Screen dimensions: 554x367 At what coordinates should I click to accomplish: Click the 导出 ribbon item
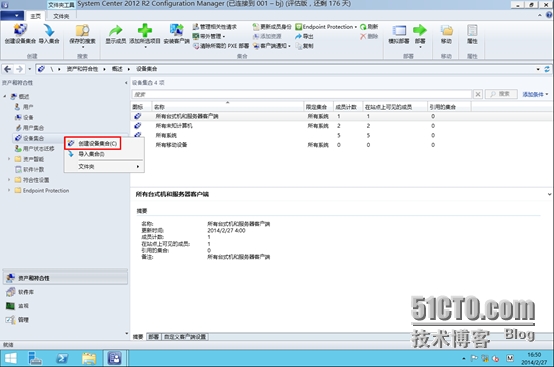[x=304, y=36]
